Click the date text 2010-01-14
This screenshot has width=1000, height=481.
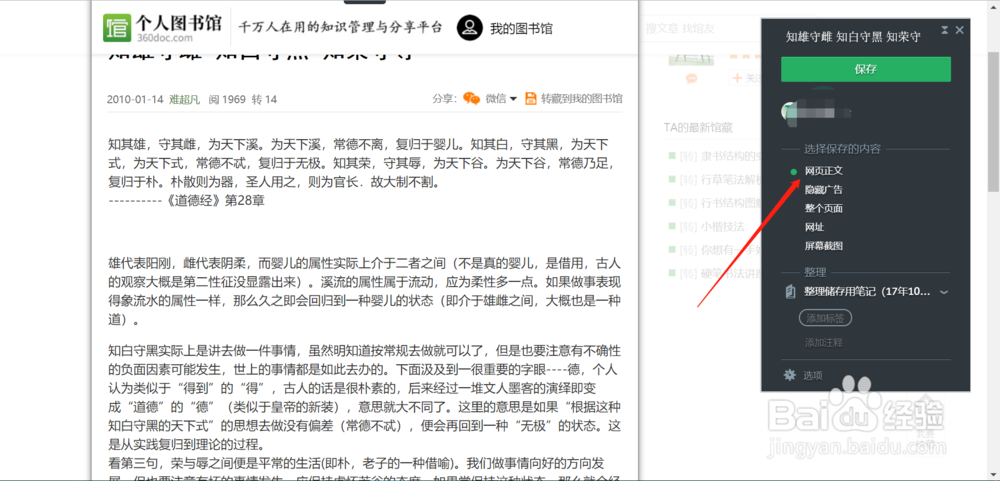[135, 100]
